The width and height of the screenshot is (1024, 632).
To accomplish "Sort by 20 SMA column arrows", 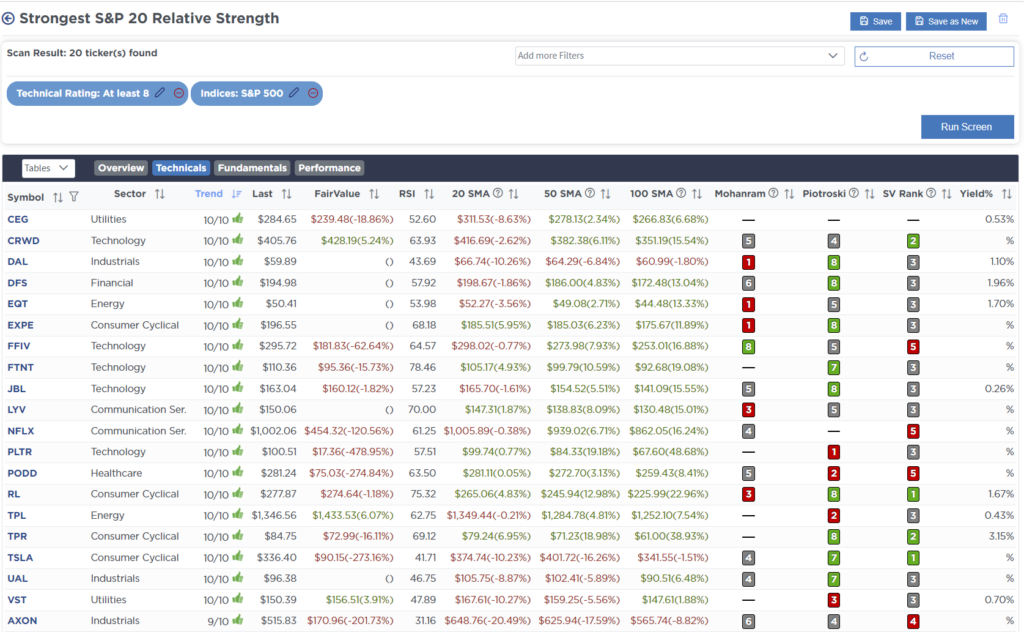I will point(513,194).
